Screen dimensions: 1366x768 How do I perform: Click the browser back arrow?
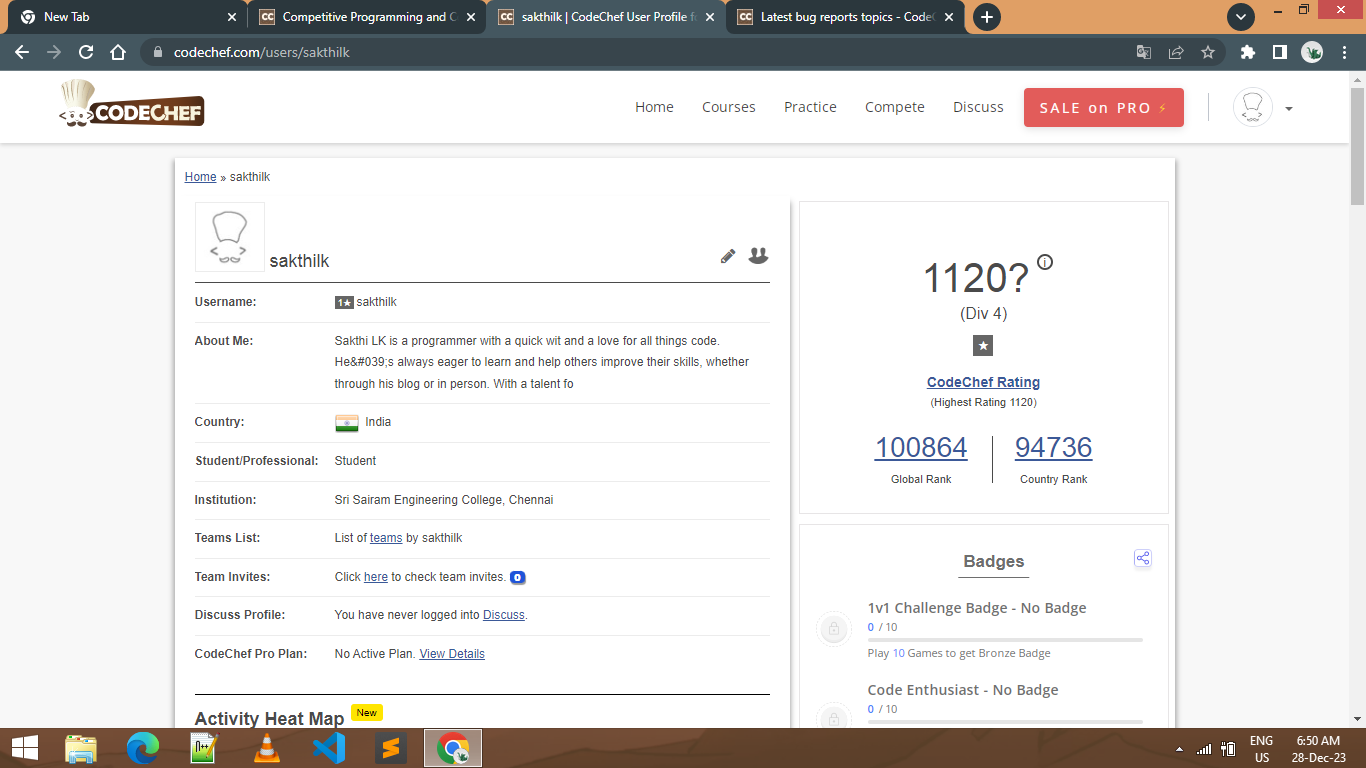click(x=22, y=52)
